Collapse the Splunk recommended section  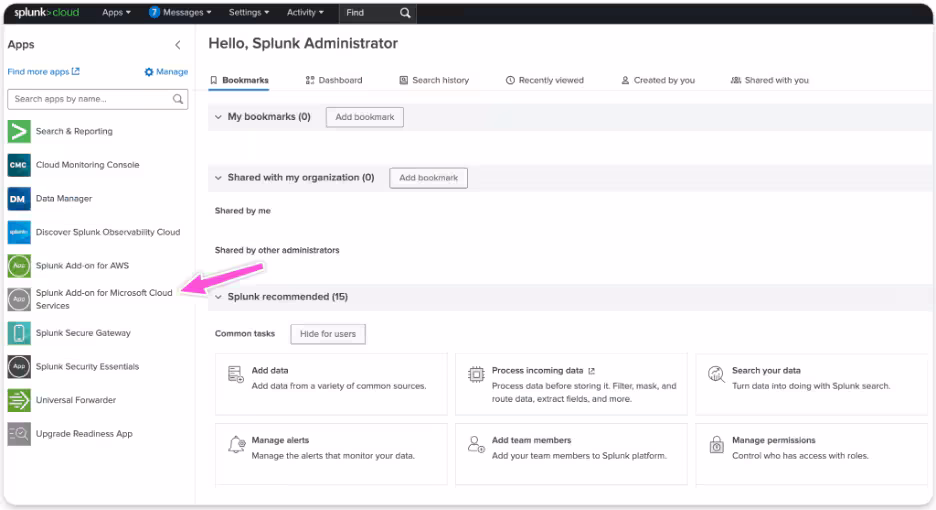[218, 297]
